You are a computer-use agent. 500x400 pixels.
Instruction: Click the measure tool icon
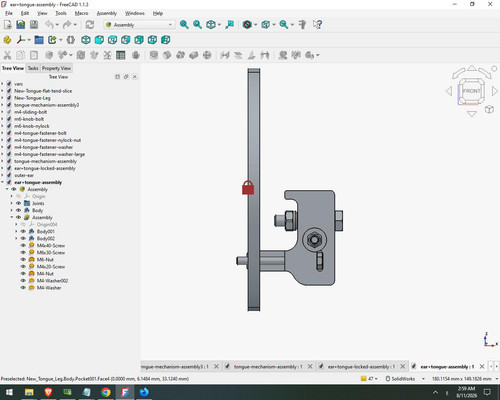302,25
